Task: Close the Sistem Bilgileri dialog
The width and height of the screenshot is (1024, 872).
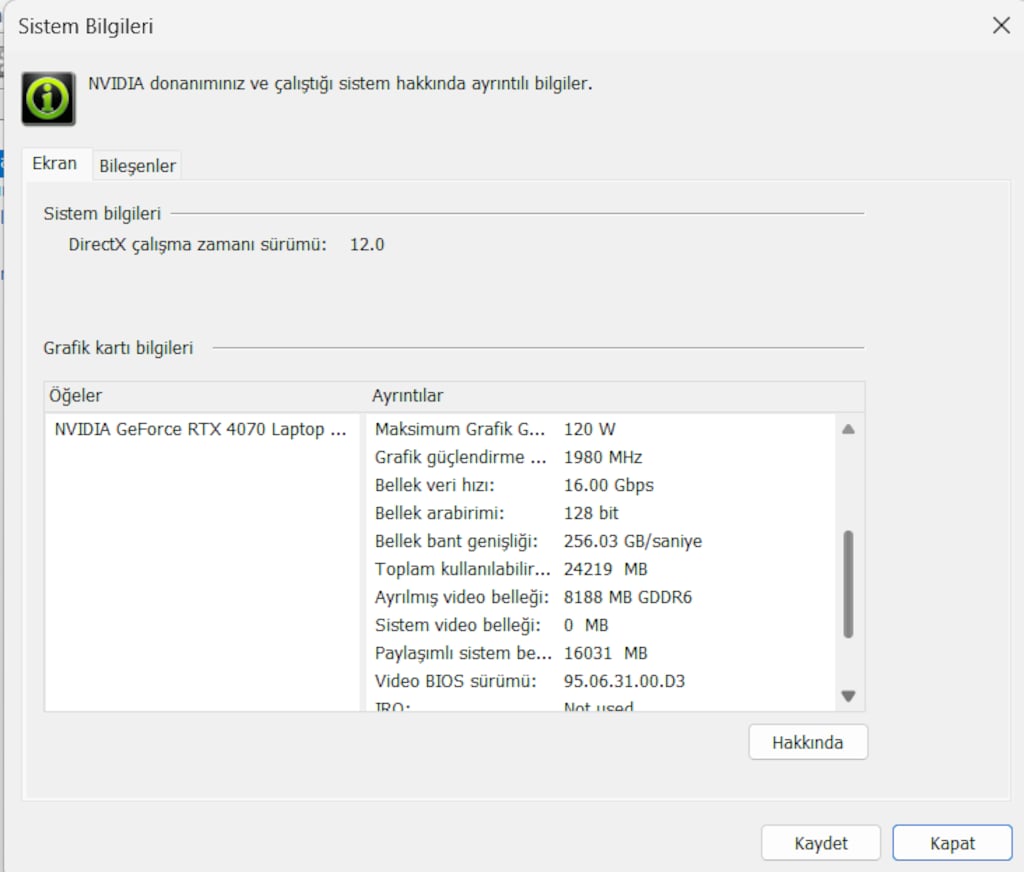Action: 1000,26
